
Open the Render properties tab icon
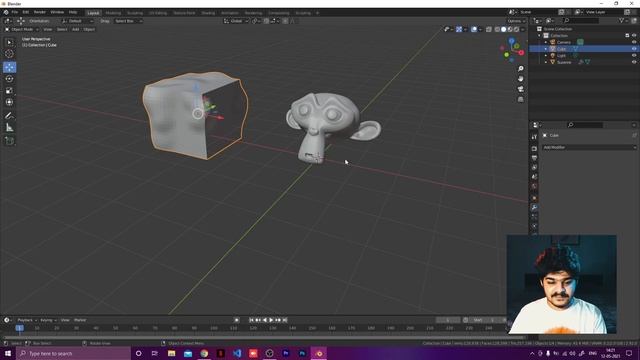[x=534, y=149]
